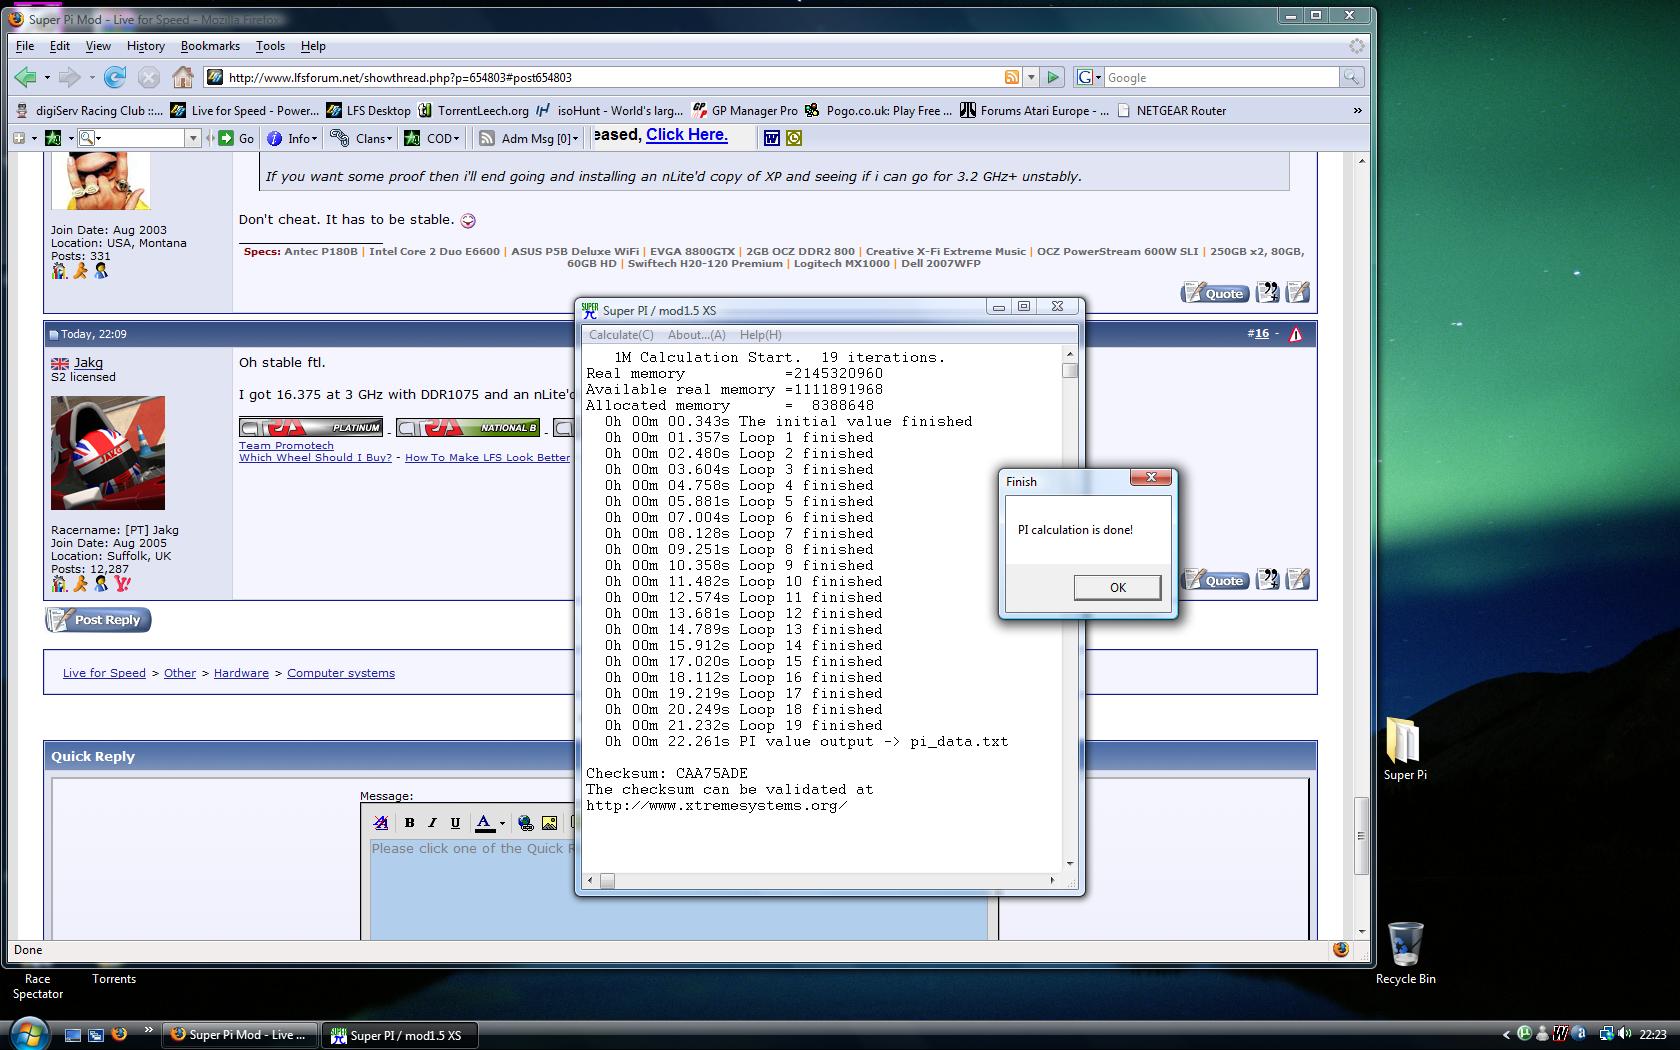This screenshot has height=1050, width=1680.
Task: Open the Back button history dropdown arrow
Action: tap(46, 77)
